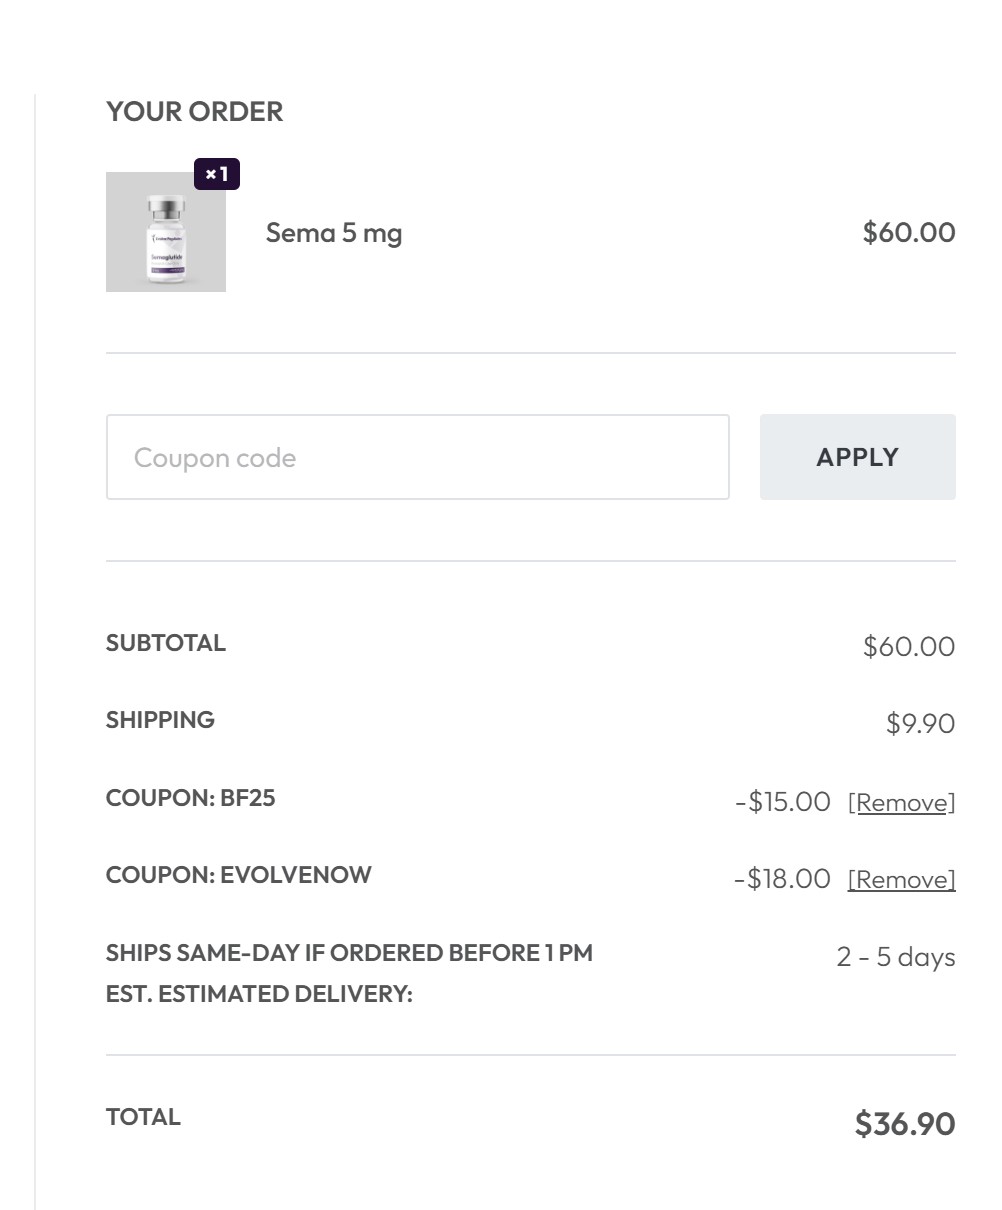Screen dimensions: 1002x1210
Task: Click the -$15.00 discount amount
Action: pos(782,802)
